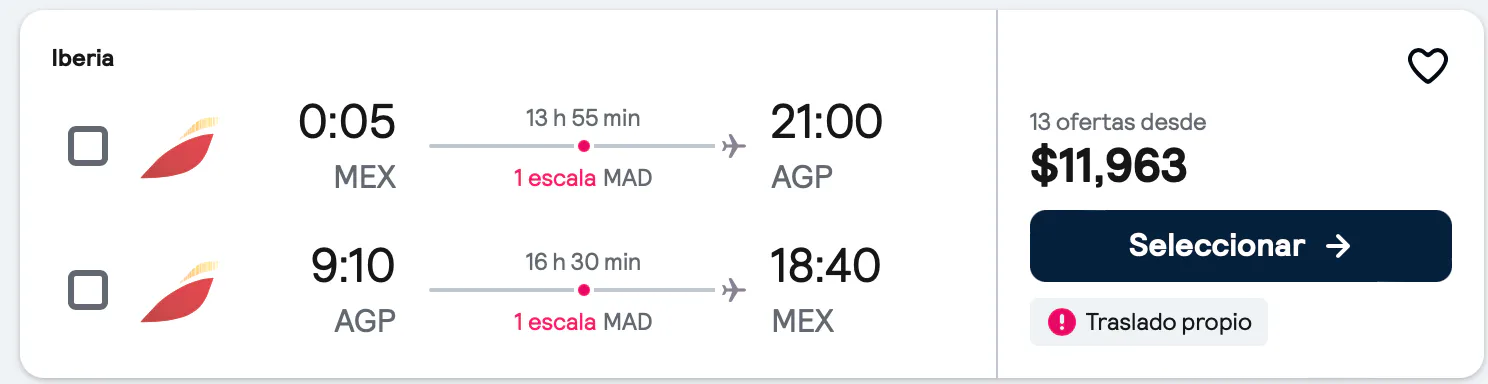Click the Iberia airline name label
The height and width of the screenshot is (384, 1488).
click(83, 58)
